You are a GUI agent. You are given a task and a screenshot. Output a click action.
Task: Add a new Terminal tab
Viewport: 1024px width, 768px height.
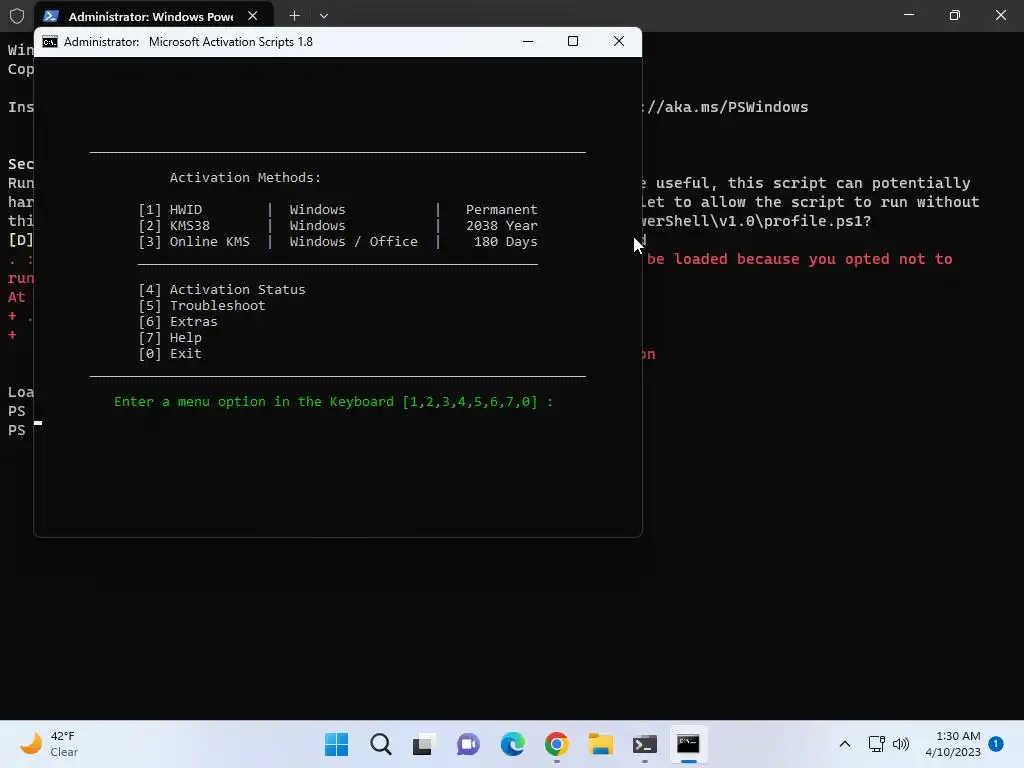295,16
